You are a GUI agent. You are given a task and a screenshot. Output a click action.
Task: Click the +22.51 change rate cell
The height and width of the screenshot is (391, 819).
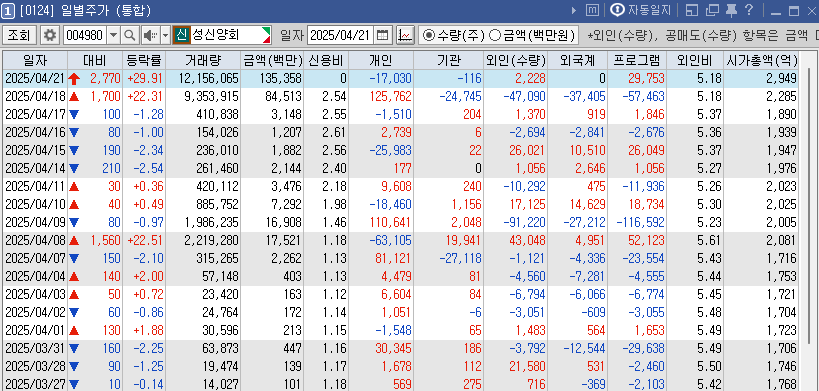(x=145, y=241)
